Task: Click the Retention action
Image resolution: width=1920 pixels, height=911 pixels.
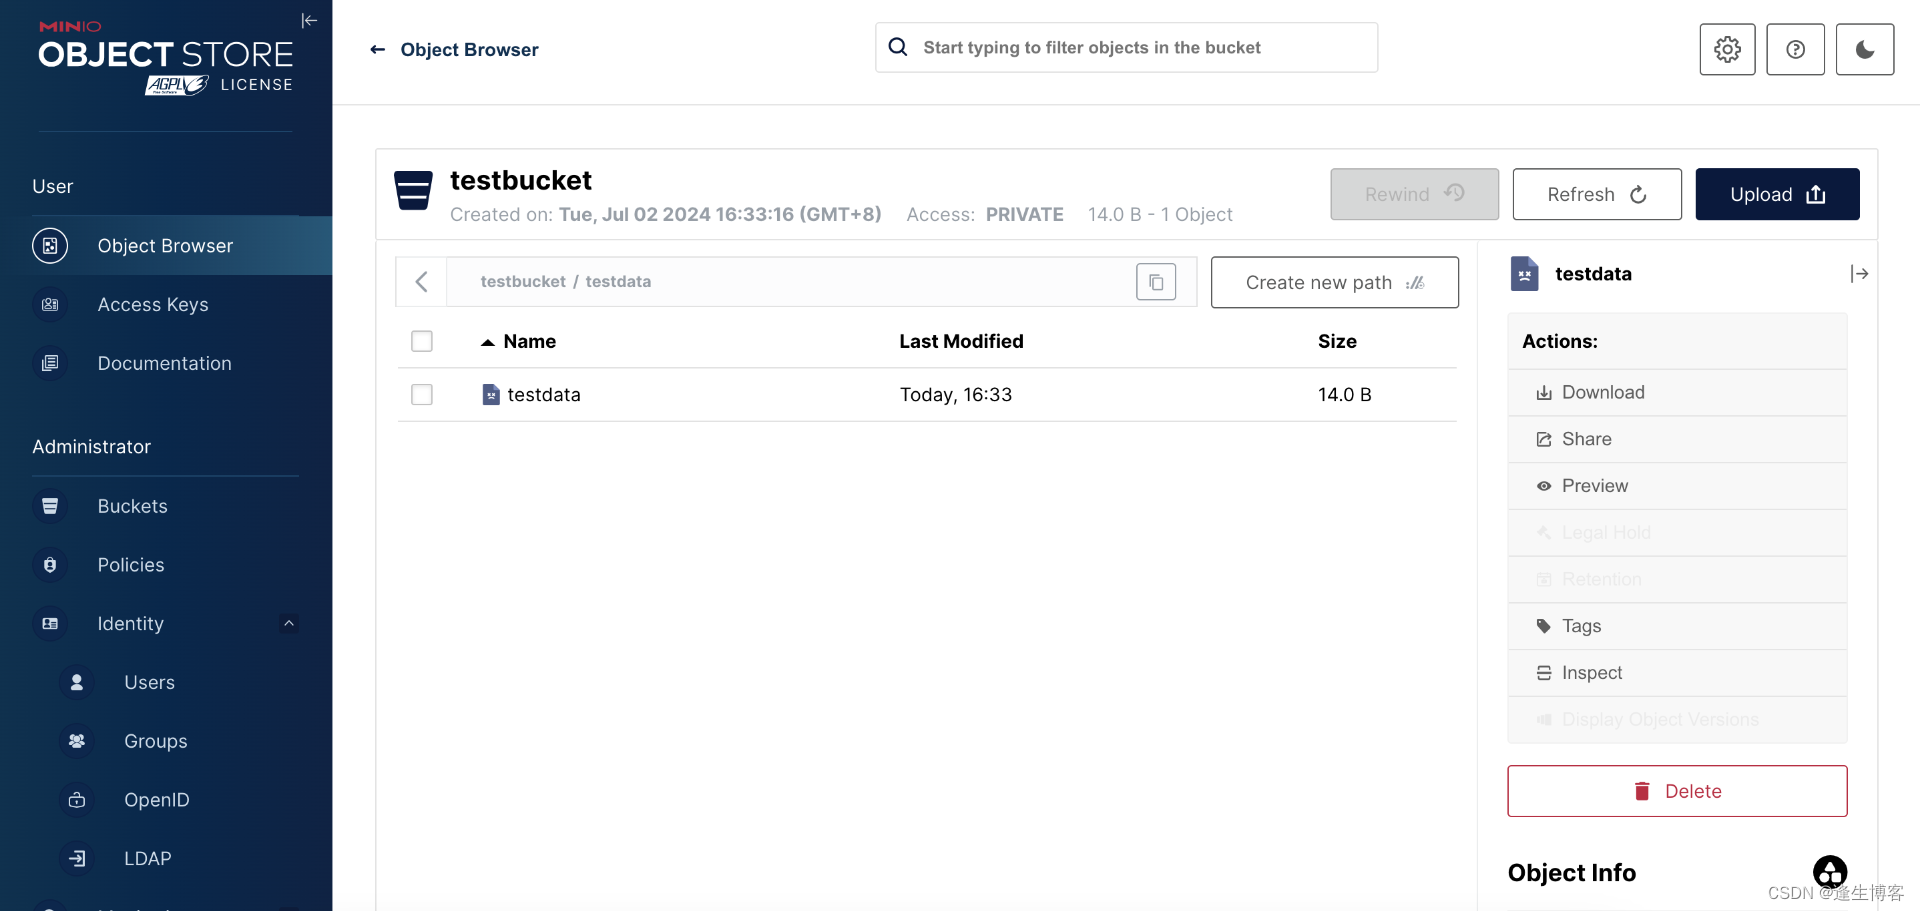Action: (x=1677, y=579)
